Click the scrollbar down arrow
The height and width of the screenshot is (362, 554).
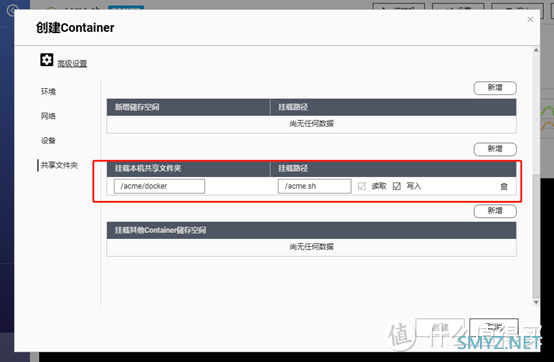(x=536, y=302)
